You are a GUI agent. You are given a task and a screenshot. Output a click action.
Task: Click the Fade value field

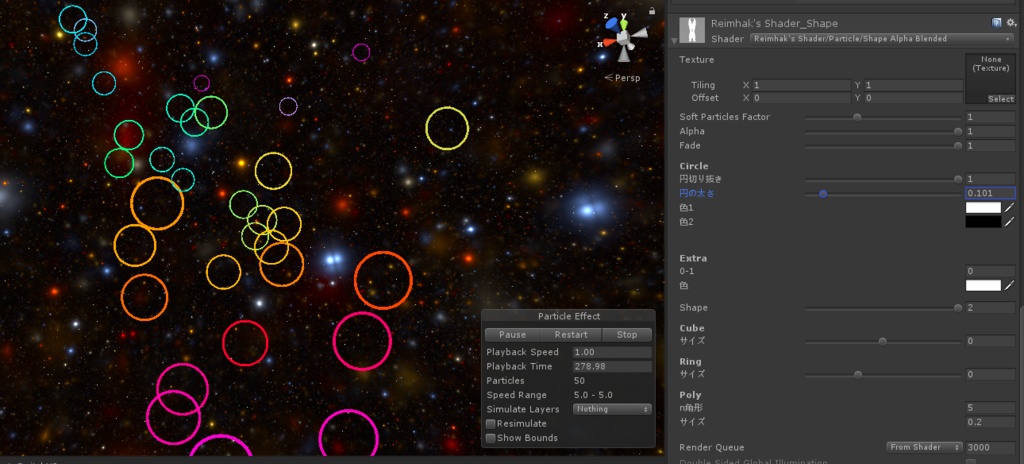point(991,146)
